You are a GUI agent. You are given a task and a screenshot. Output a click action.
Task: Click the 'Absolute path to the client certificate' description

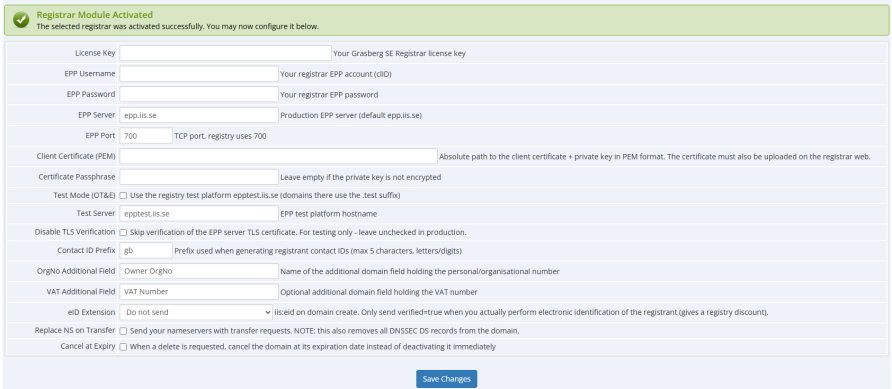pos(655,157)
